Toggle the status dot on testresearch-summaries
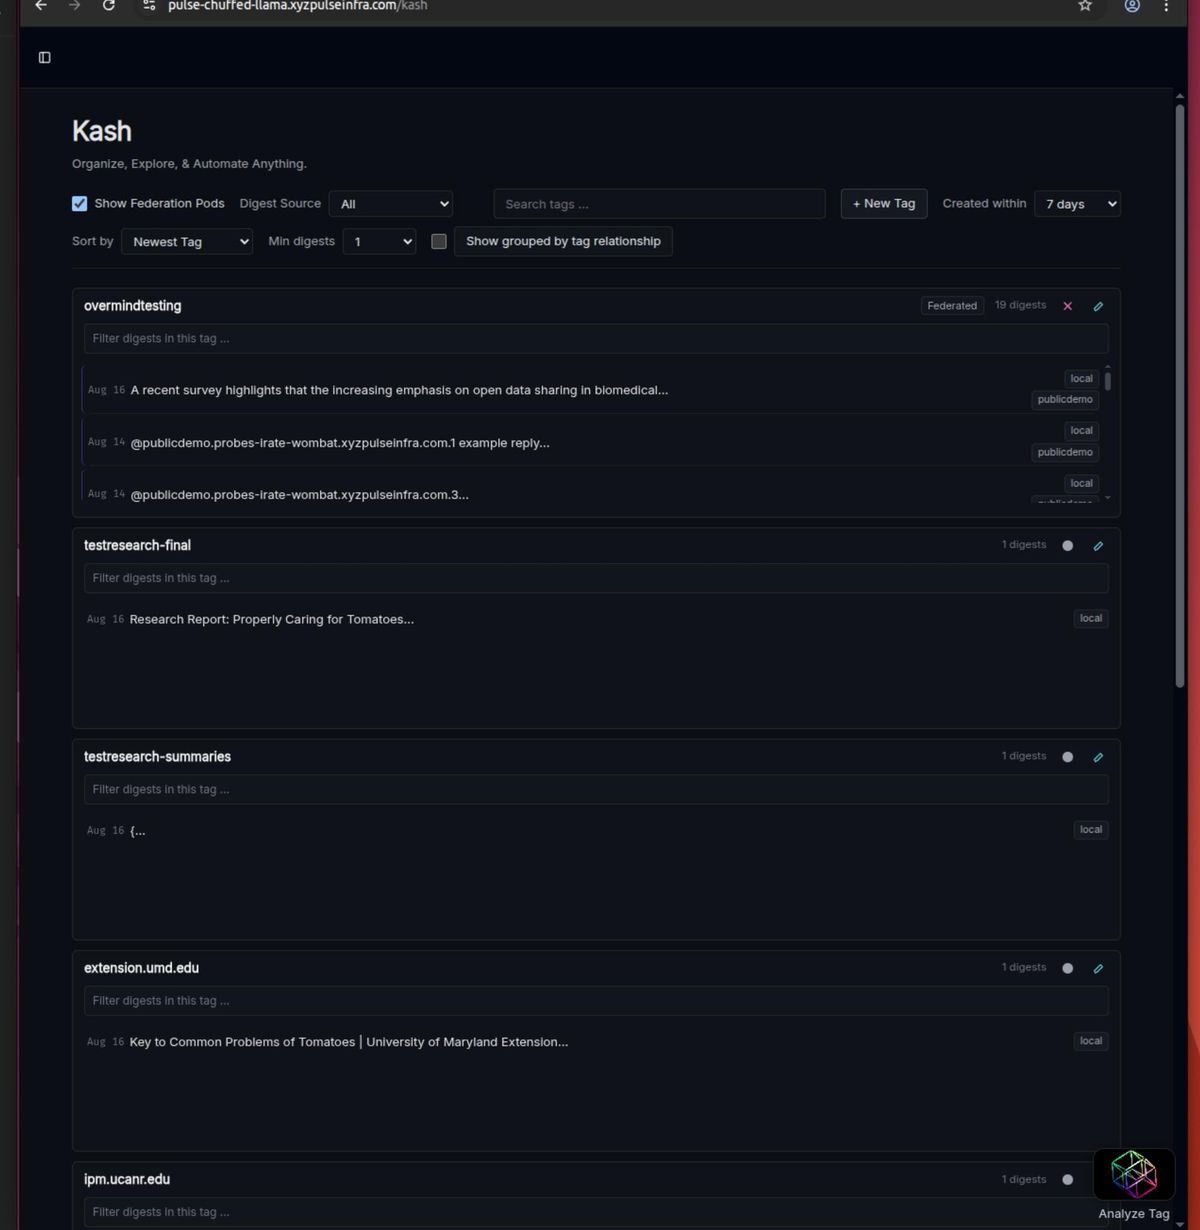The width and height of the screenshot is (1200, 1230). 1067,757
